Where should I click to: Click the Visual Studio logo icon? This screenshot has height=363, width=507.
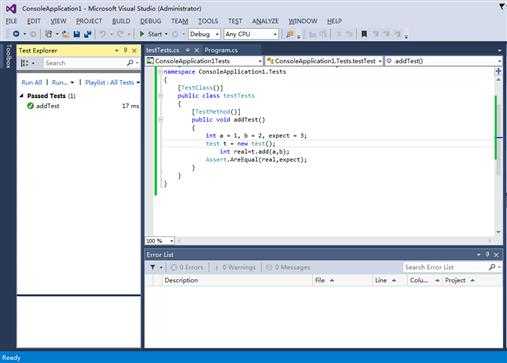click(x=11, y=8)
